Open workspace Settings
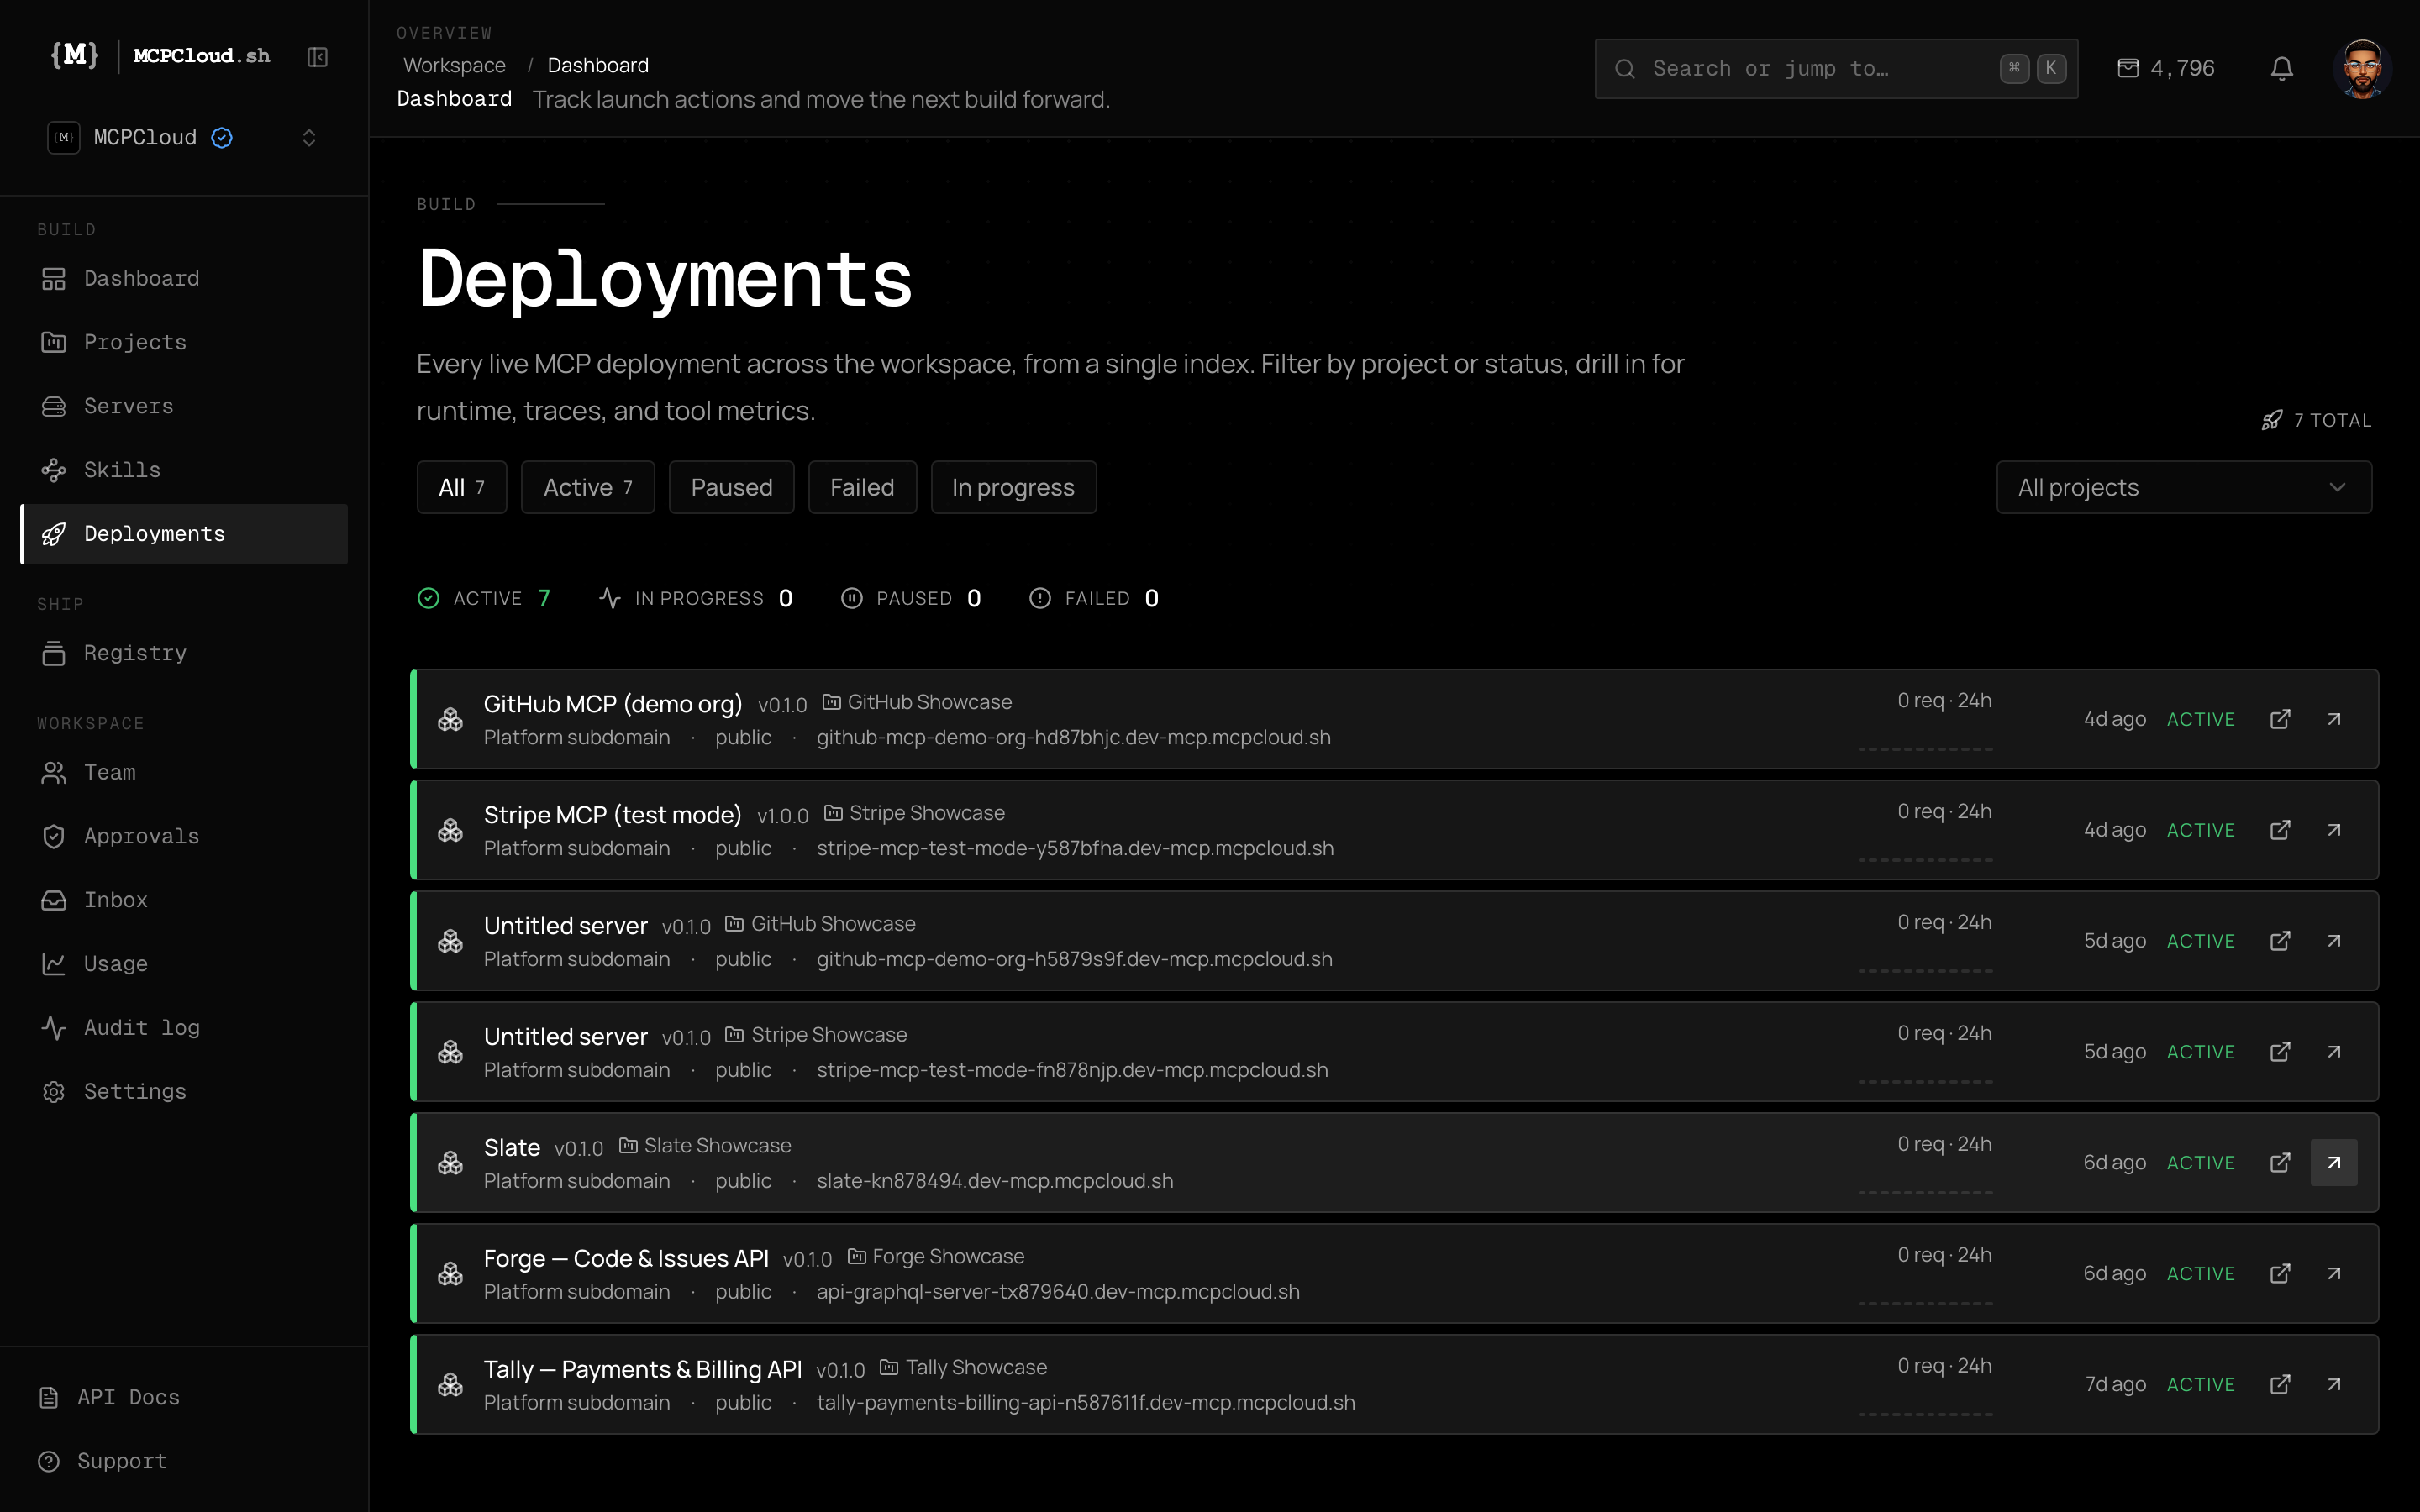 184,1092
